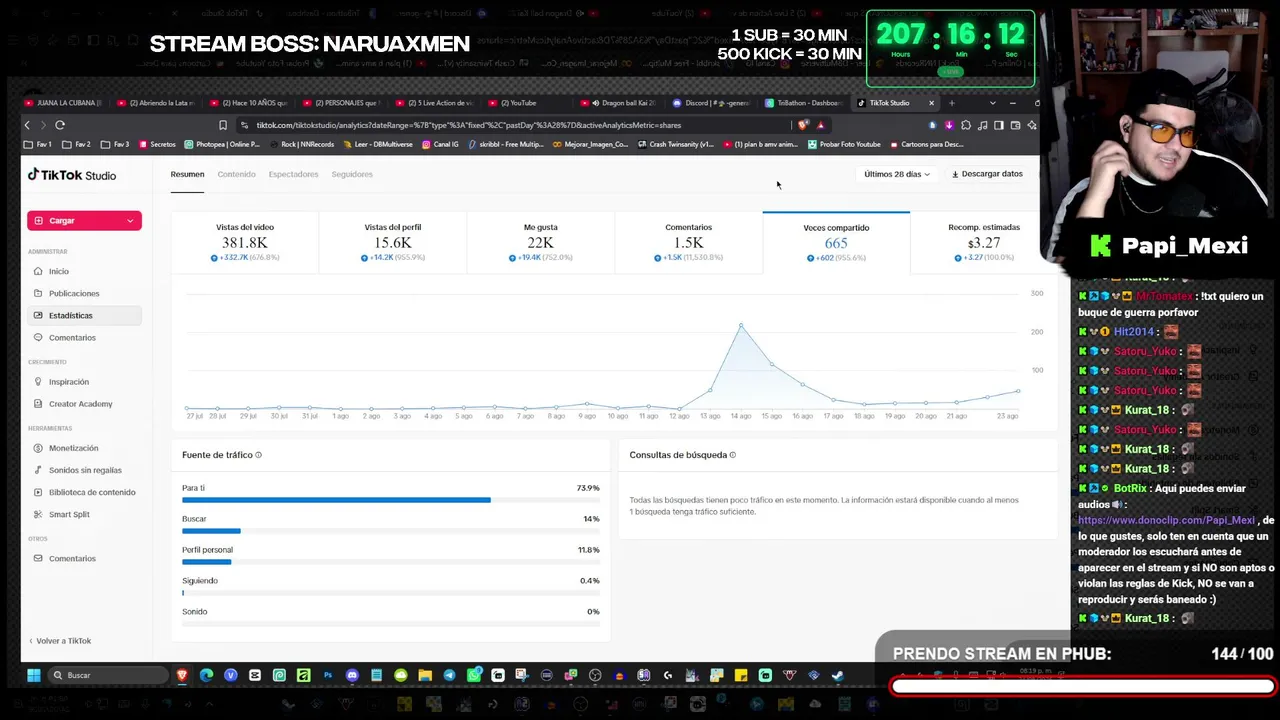This screenshot has width=1280, height=720.
Task: Click the 14 ago peak point on chart
Action: [x=741, y=325]
